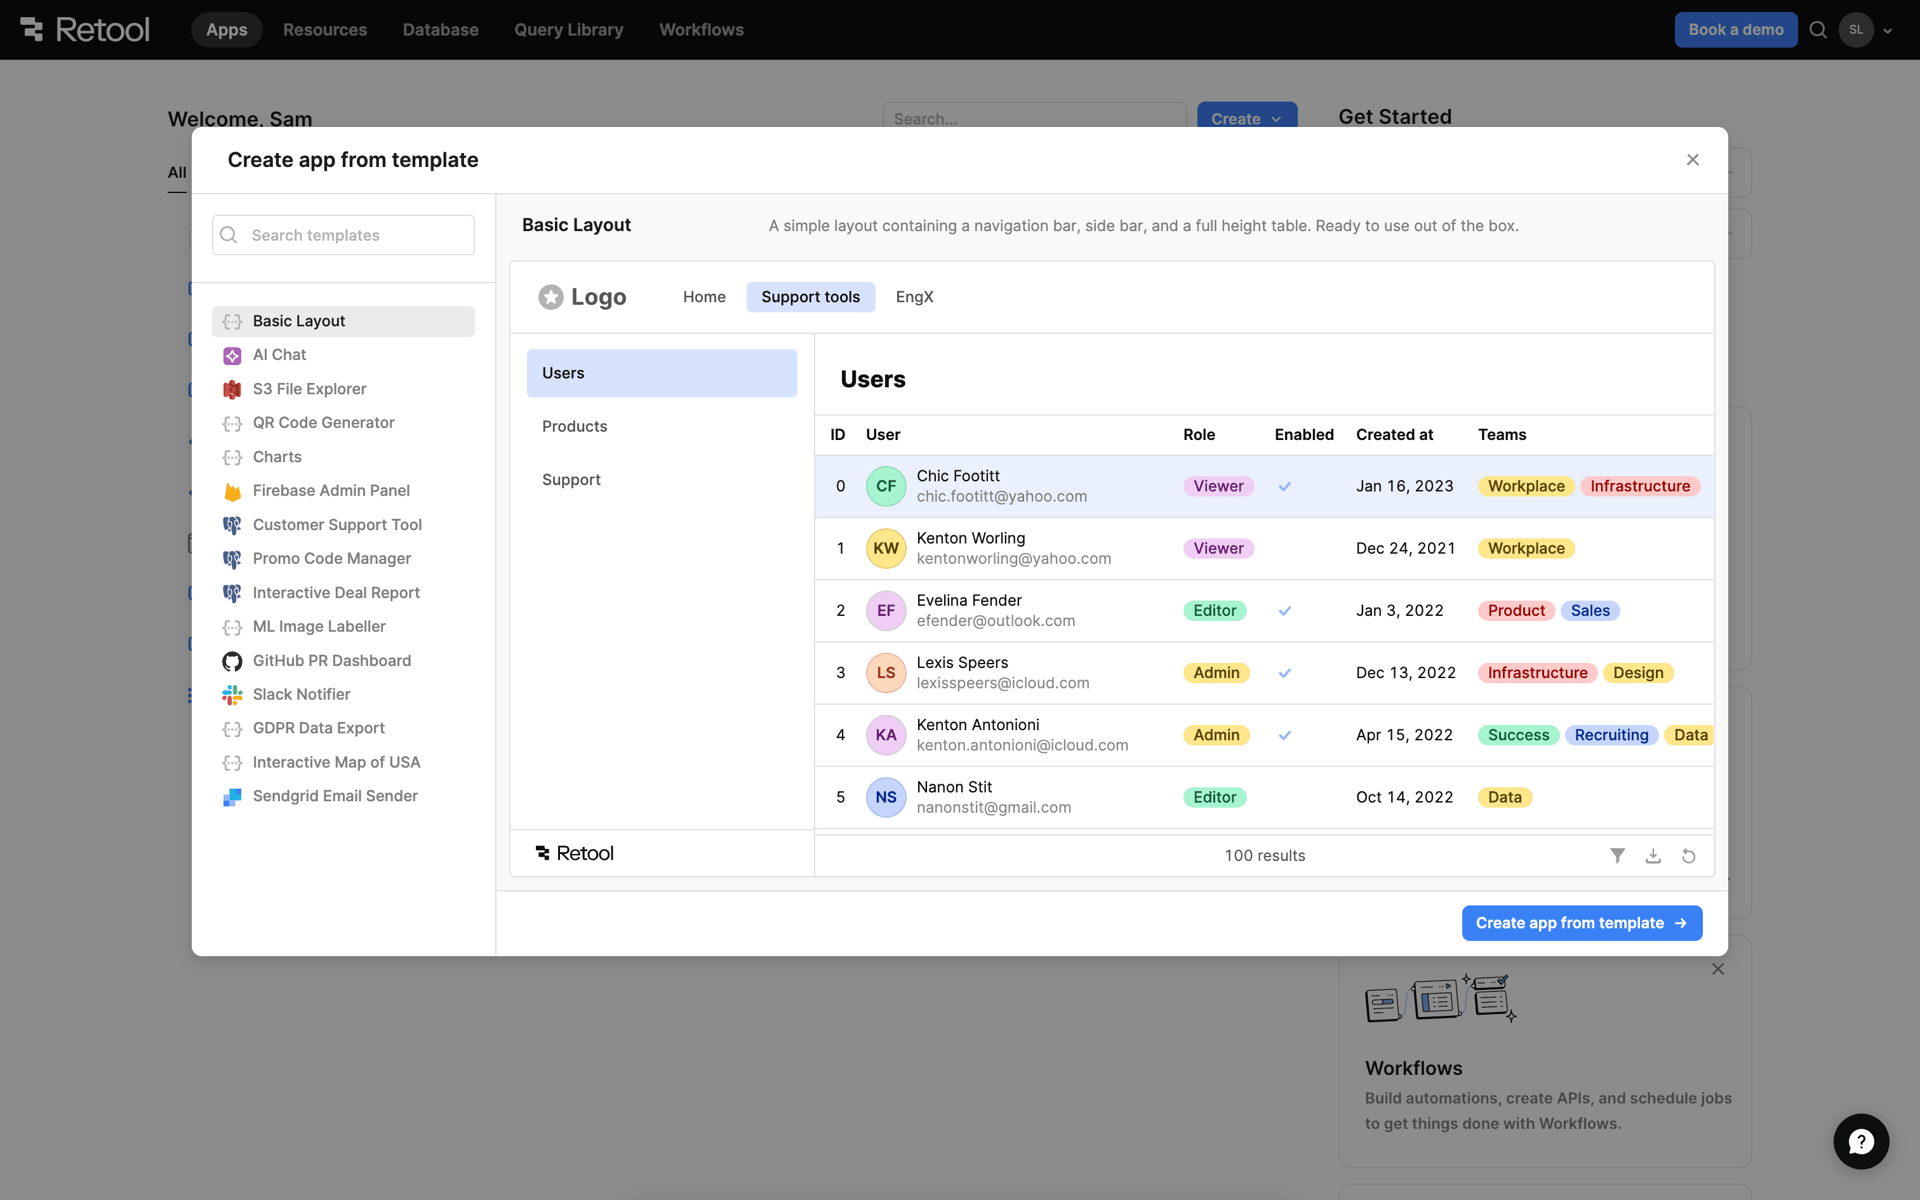Switch to the Apps tab
Image resolution: width=1920 pixels, height=1200 pixels.
pos(227,30)
